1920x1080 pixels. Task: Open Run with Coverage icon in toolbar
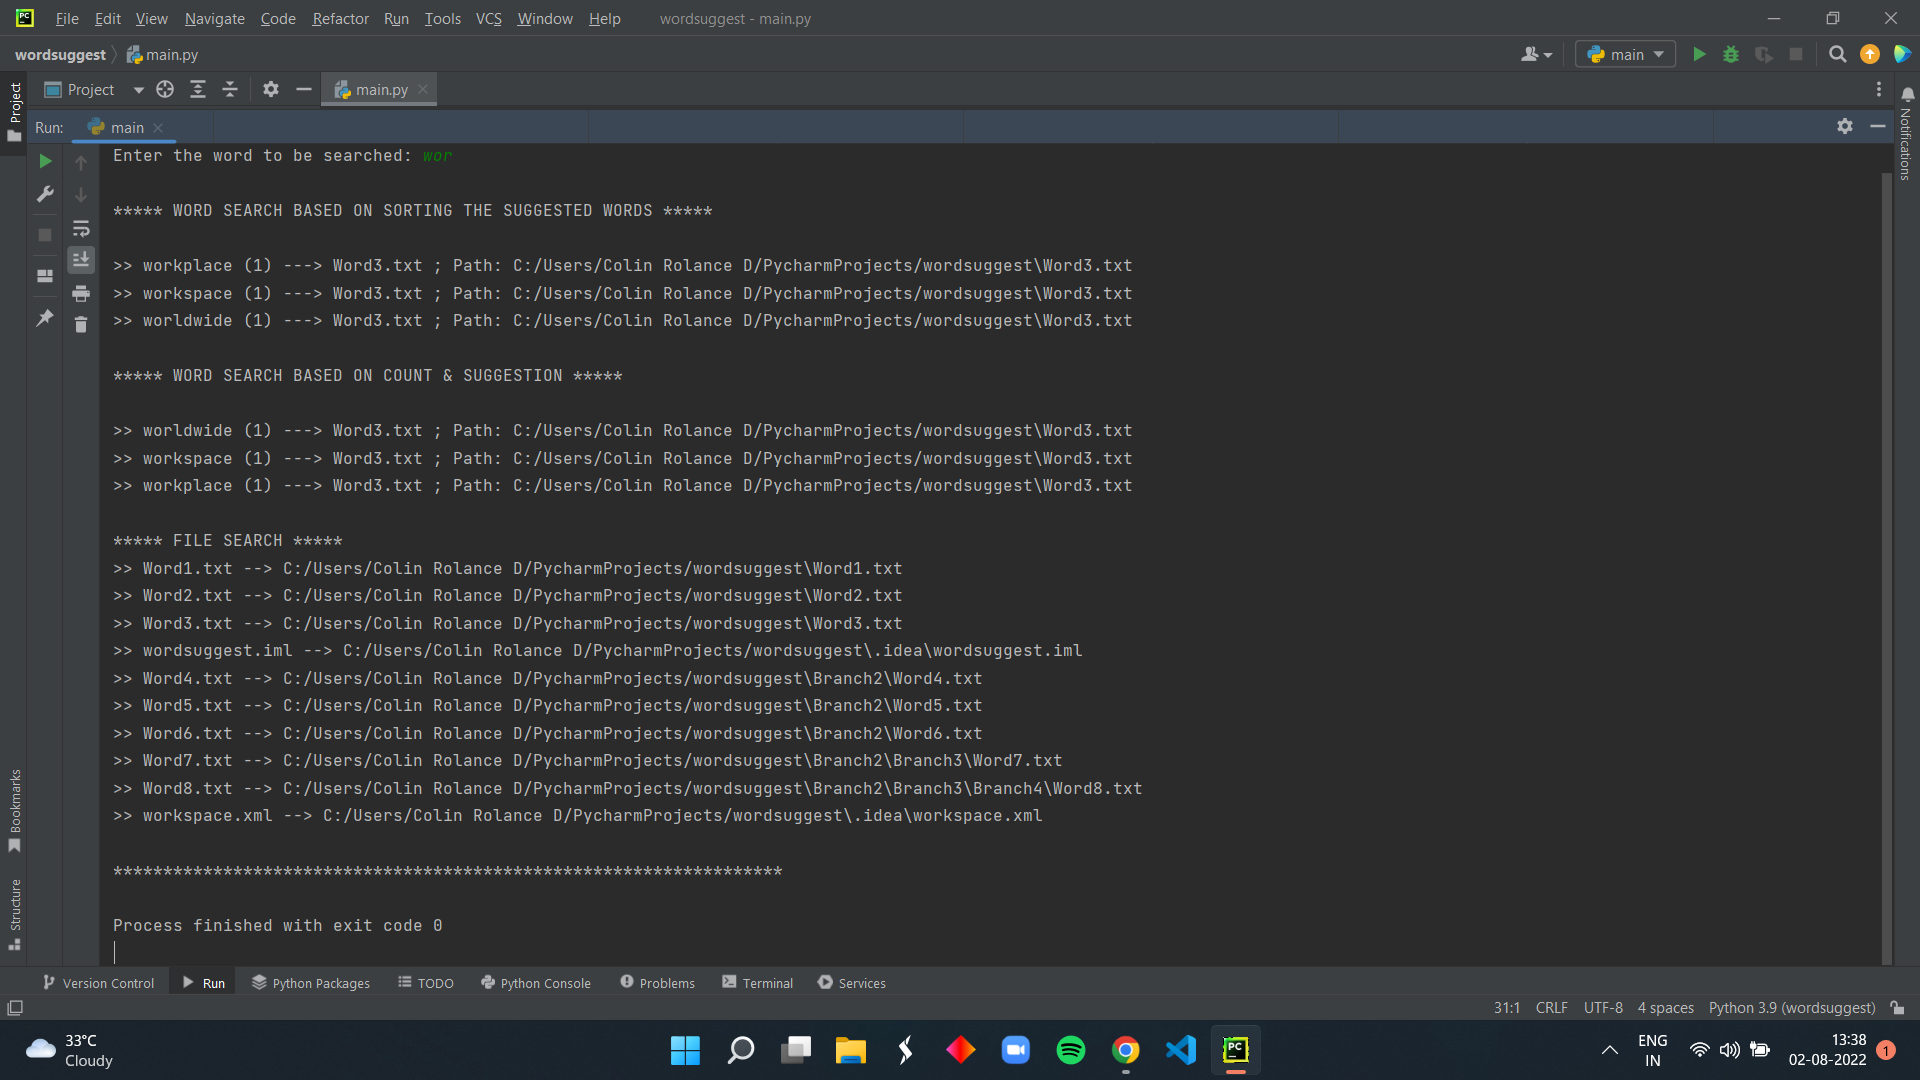tap(1763, 55)
